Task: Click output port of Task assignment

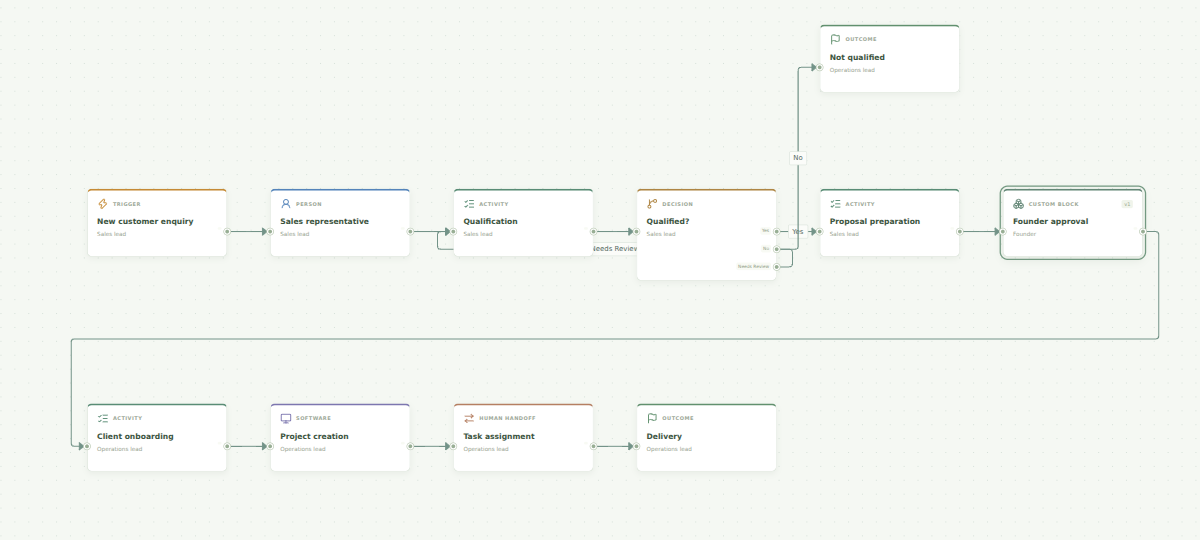Action: click(593, 446)
